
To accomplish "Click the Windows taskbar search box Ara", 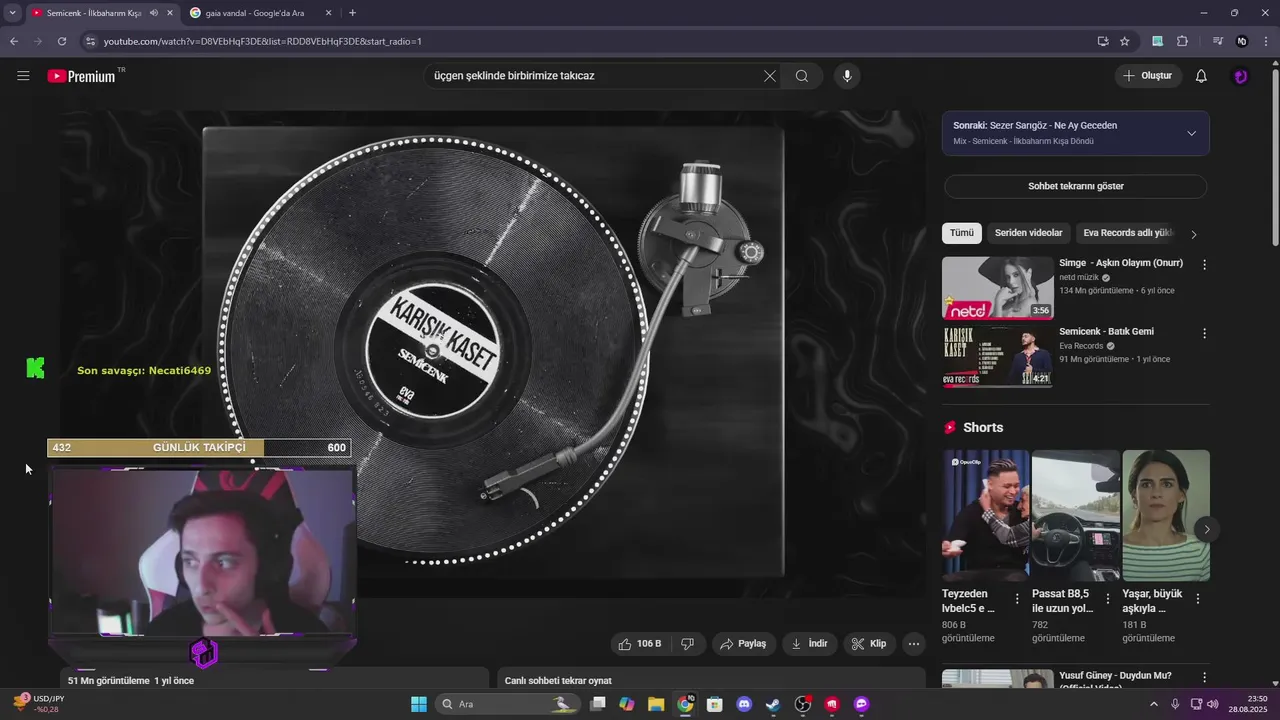I will tap(508, 704).
